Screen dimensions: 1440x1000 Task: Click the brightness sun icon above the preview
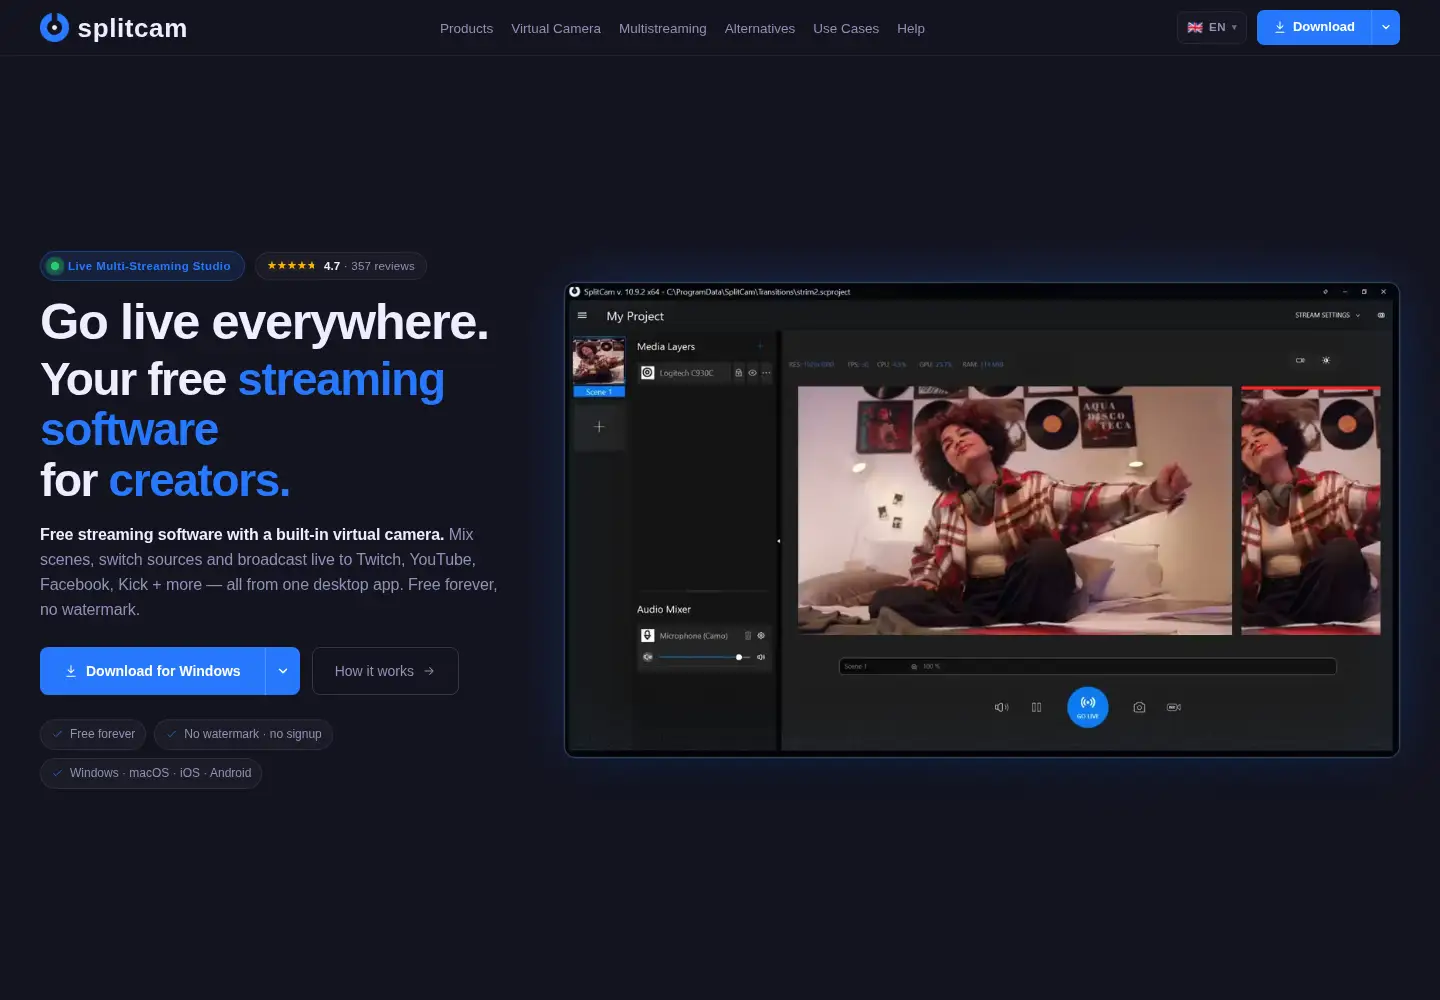[1326, 360]
